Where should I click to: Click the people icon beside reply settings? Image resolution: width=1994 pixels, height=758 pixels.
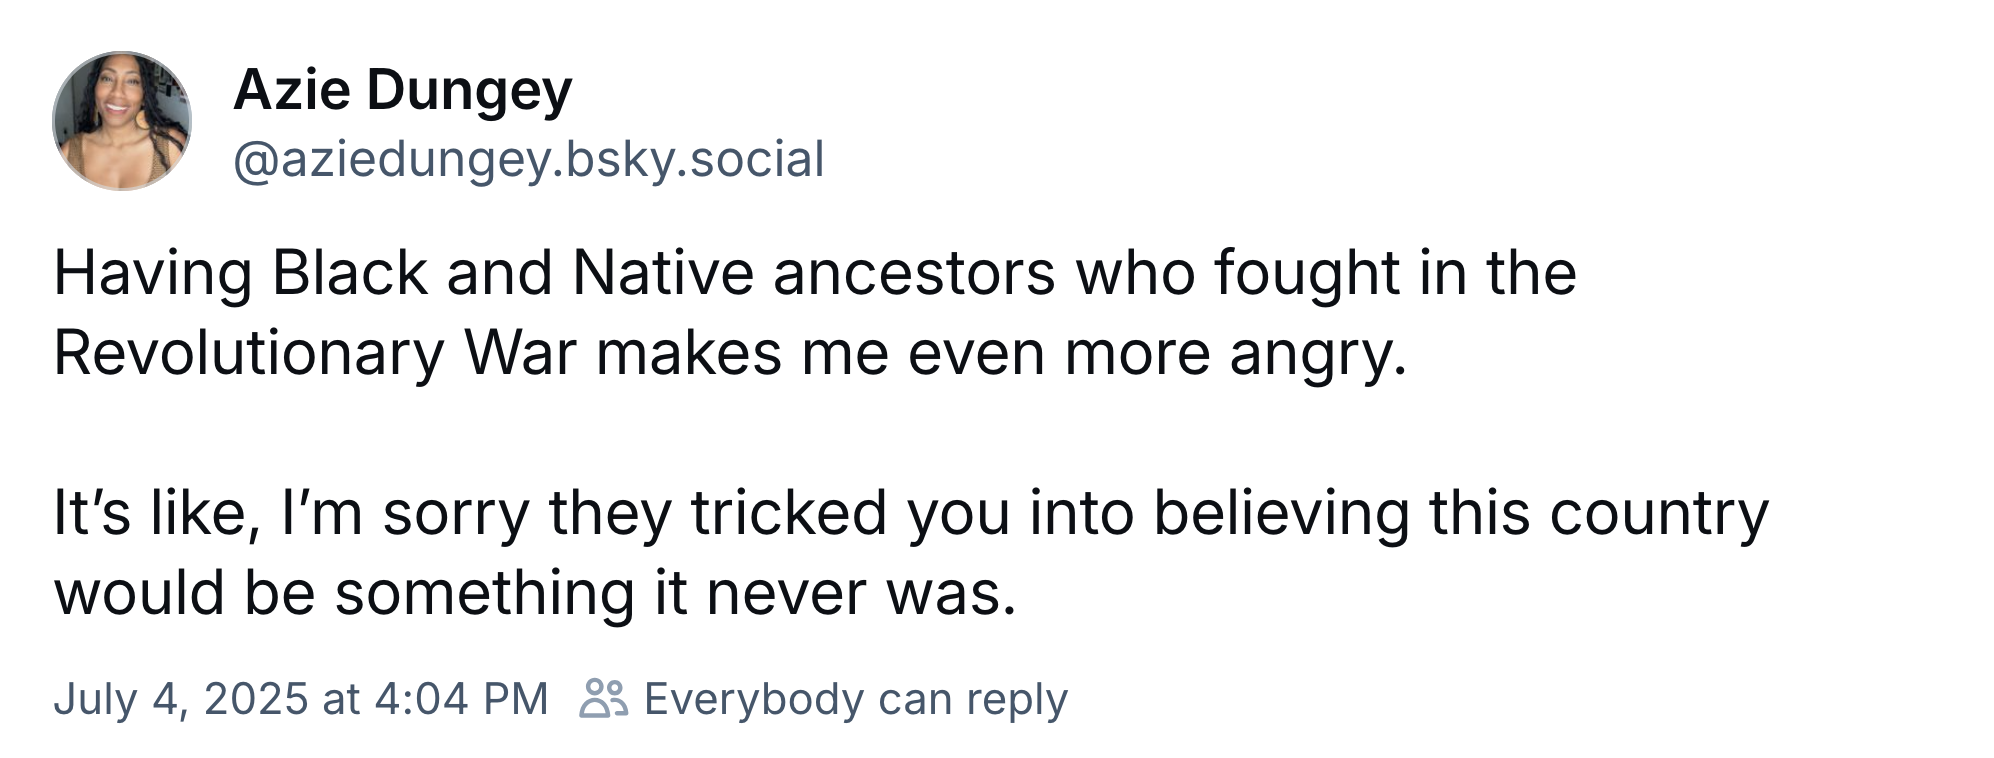coord(604,699)
